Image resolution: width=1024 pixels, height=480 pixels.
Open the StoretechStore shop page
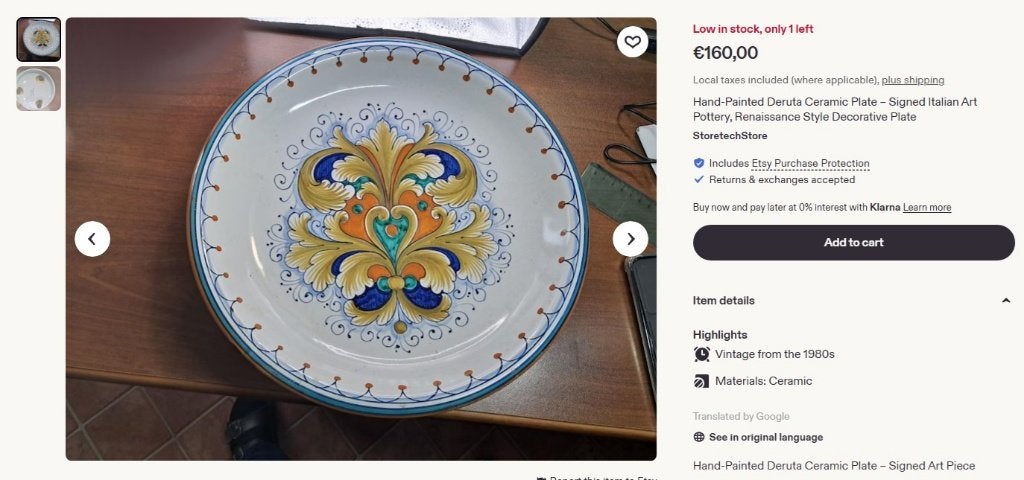pyautogui.click(x=730, y=136)
